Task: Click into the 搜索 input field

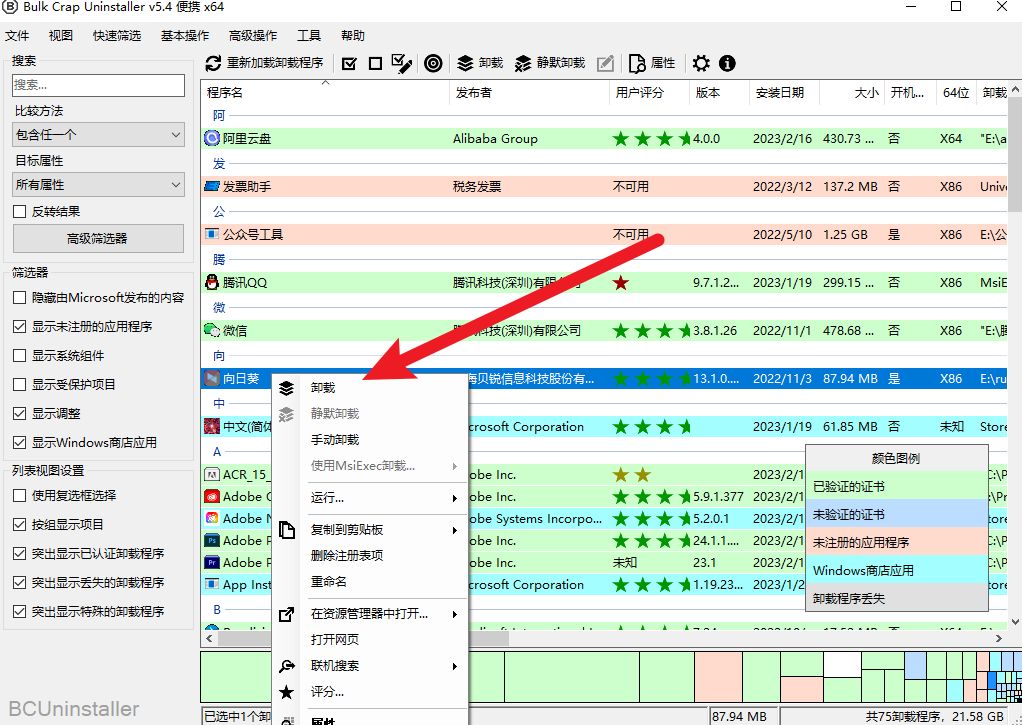Action: point(98,85)
